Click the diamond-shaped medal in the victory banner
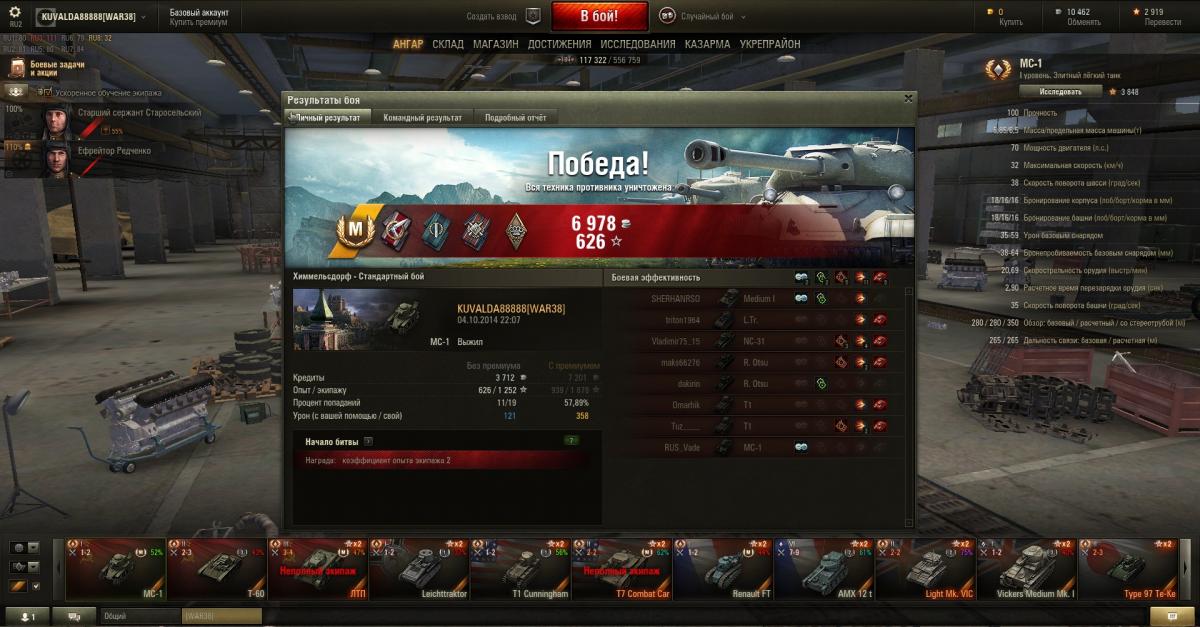 pos(516,228)
